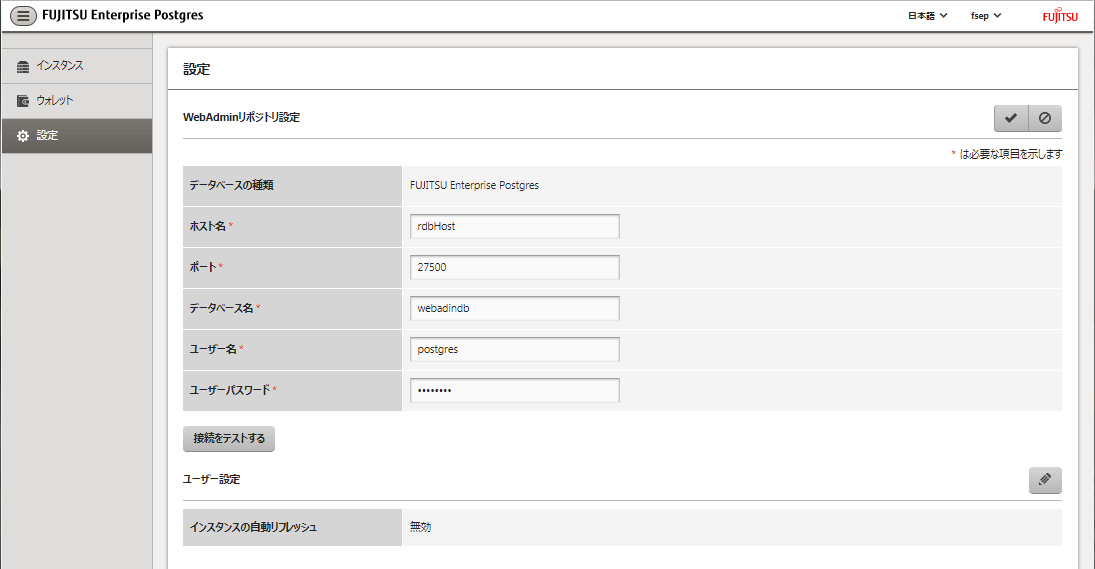Click the WebAdminリポジトリ設定 section heading

[242, 117]
